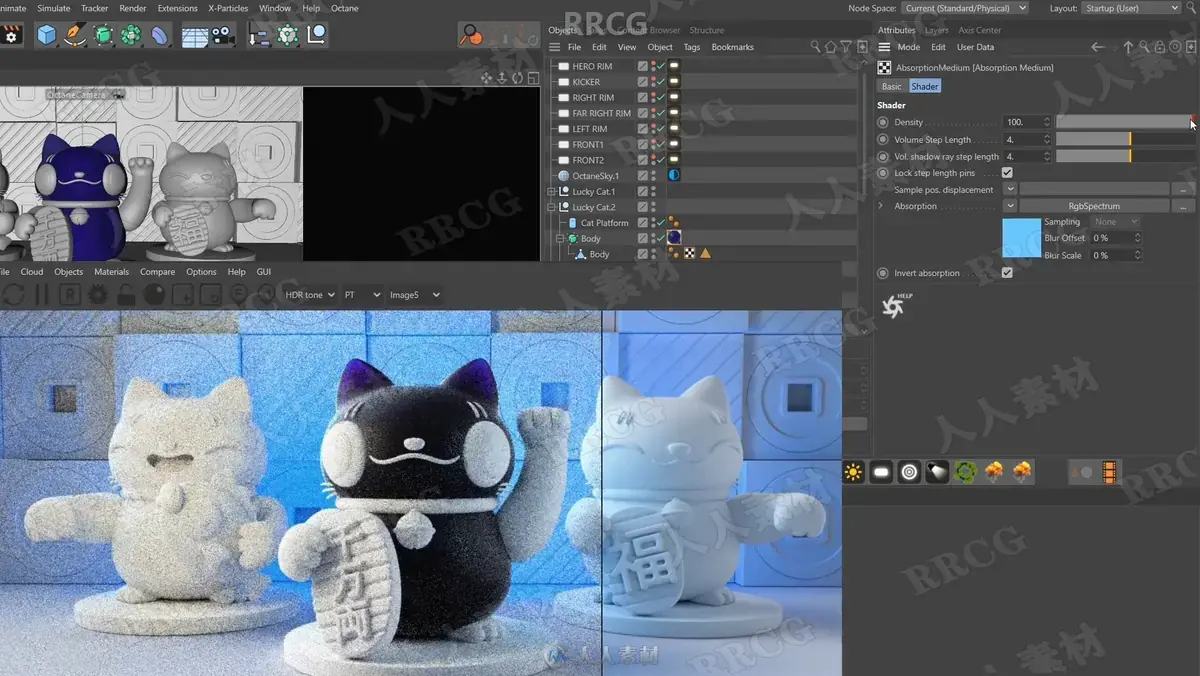Click the RgbSpectrum shader button

click(x=1094, y=206)
